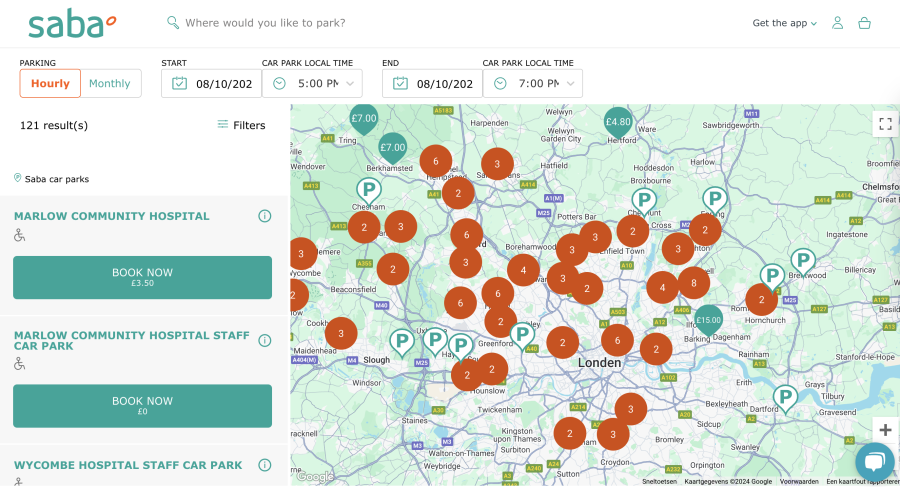The width and height of the screenshot is (900, 487).
Task: Select Hourly parking
Action: pyautogui.click(x=51, y=84)
